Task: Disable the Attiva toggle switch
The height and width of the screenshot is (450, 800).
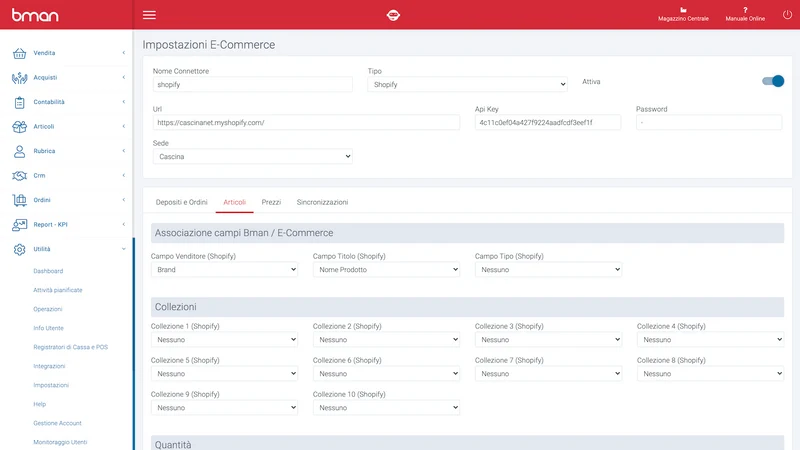Action: (x=772, y=81)
